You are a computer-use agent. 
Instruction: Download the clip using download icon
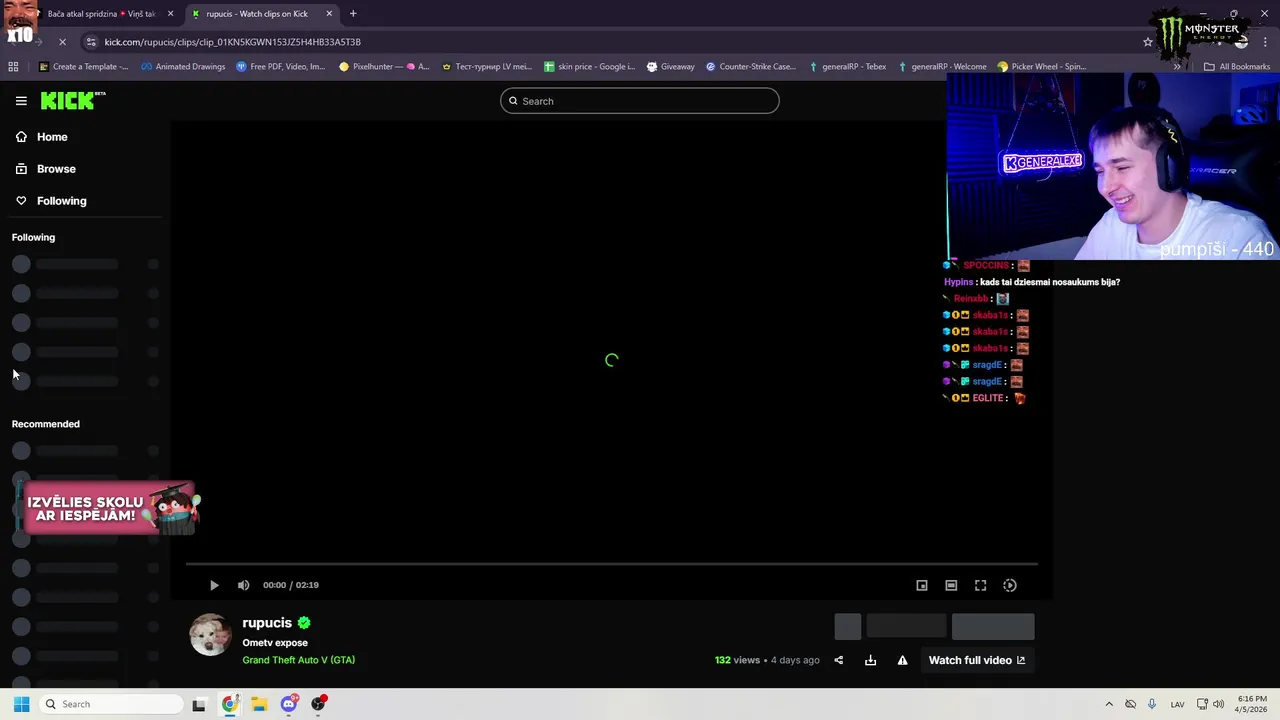pos(870,660)
